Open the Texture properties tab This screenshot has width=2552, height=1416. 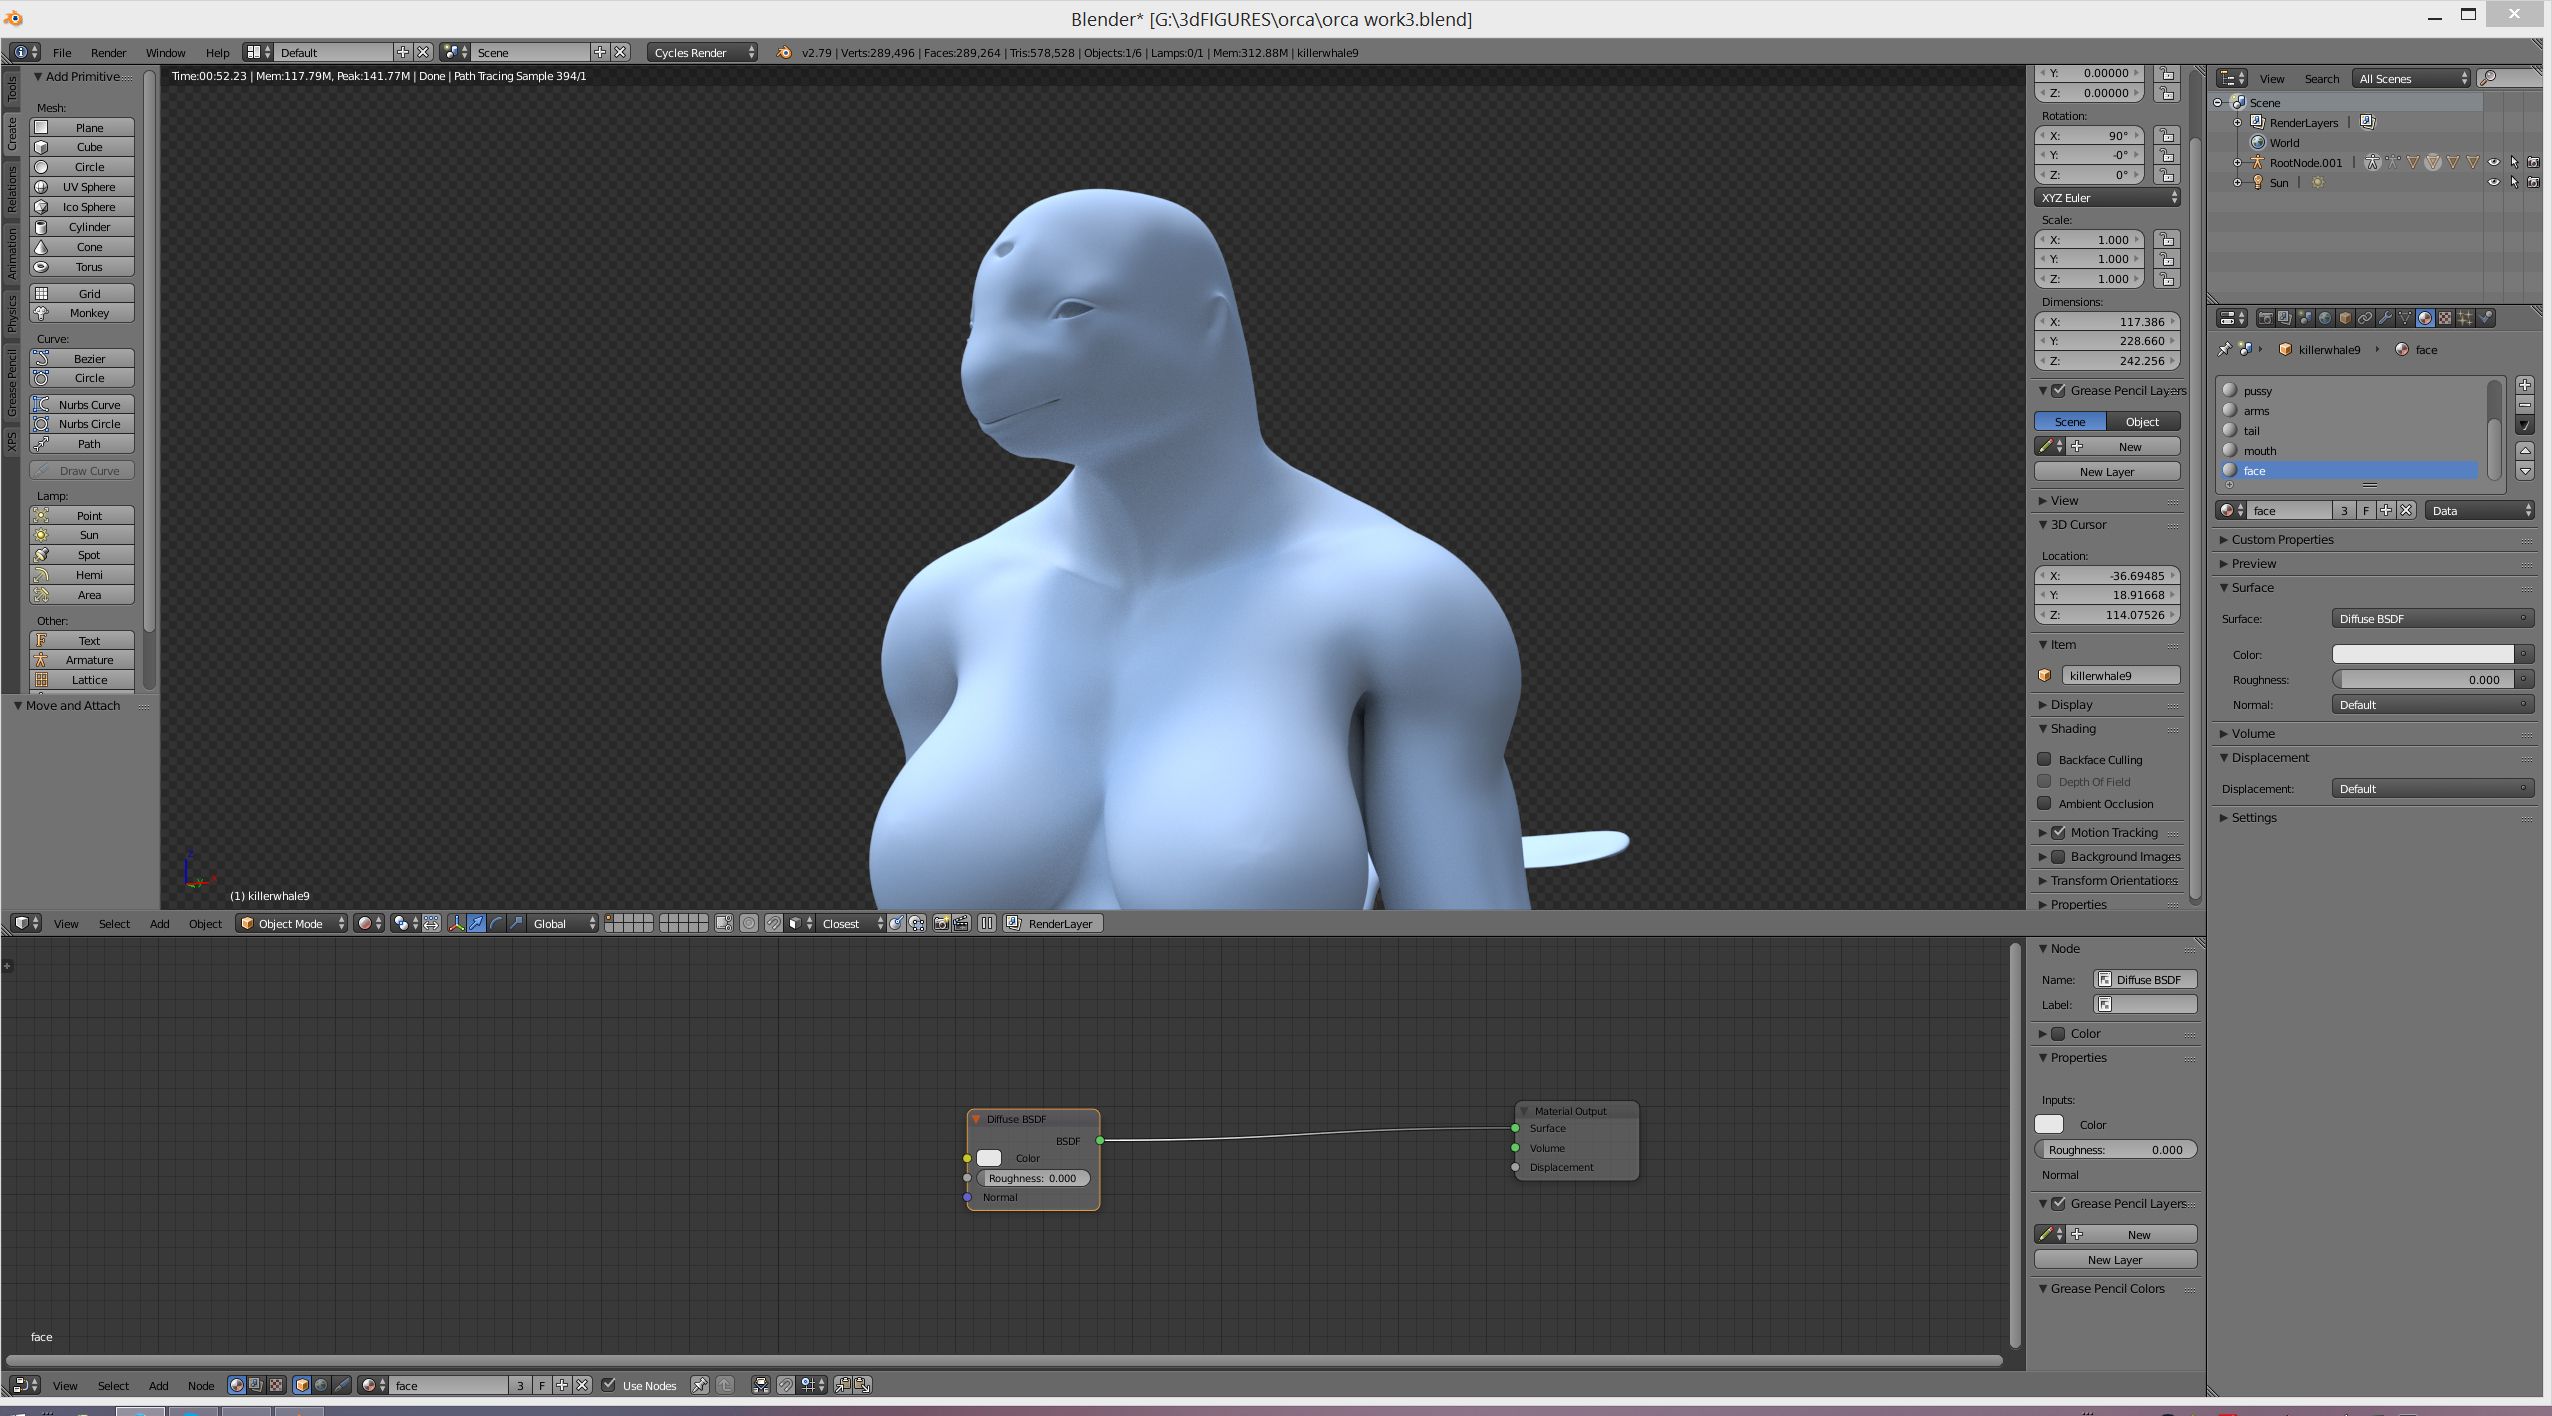coord(2445,318)
